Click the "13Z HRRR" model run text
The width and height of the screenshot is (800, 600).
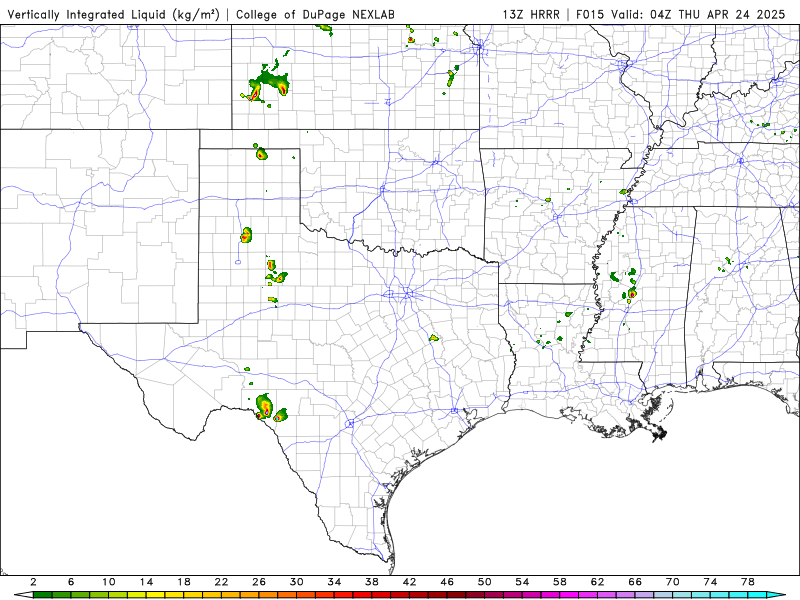tap(531, 14)
